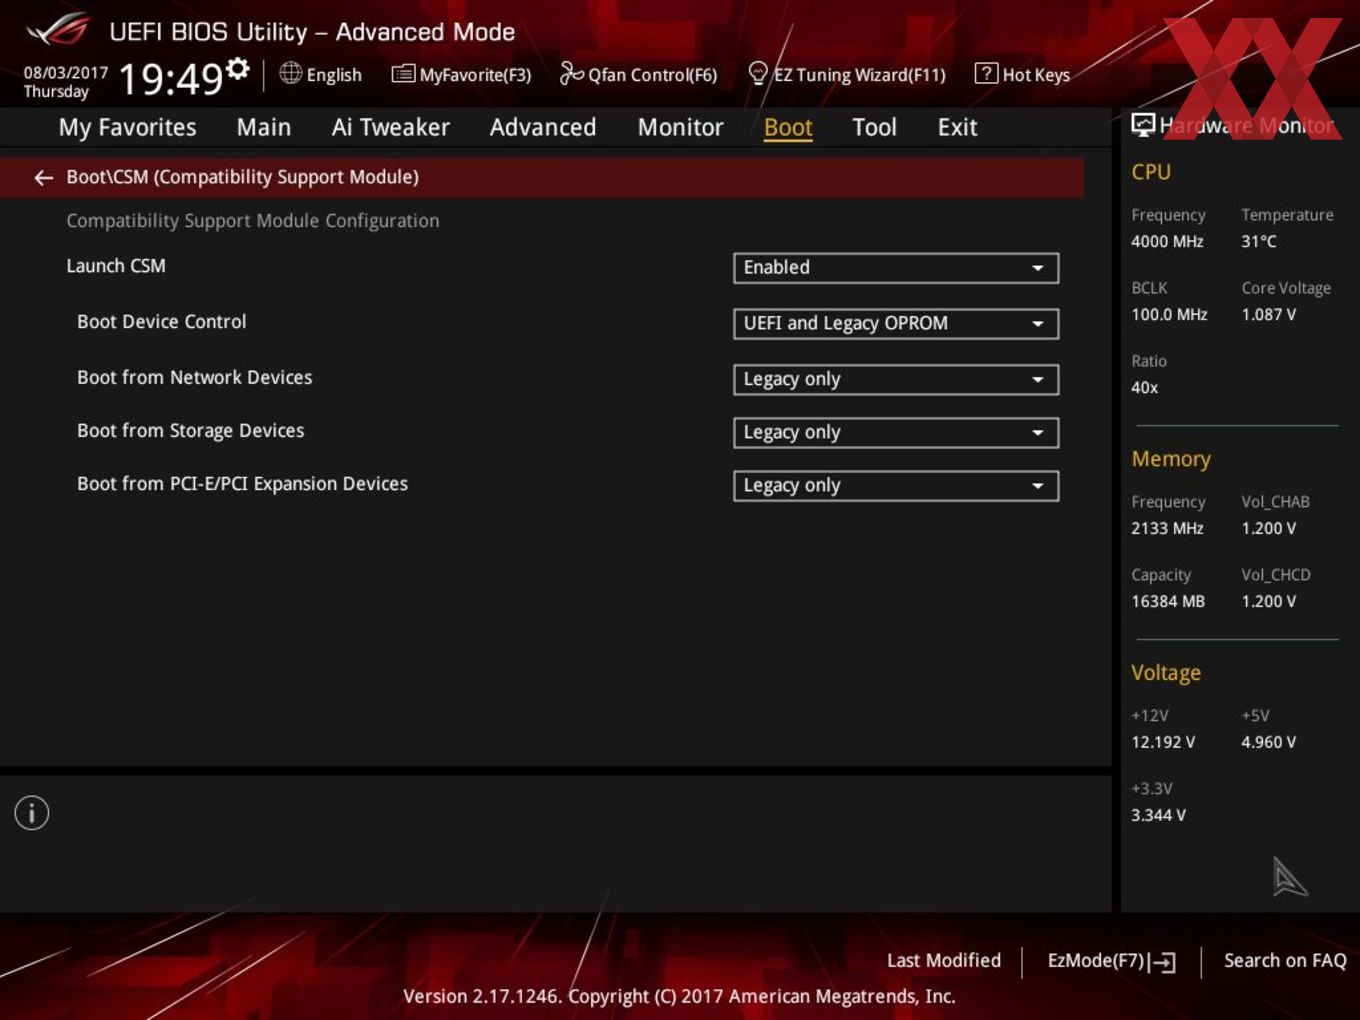The image size is (1360, 1020).
Task: Select Boot from Network Devices label
Action: tap(195, 378)
